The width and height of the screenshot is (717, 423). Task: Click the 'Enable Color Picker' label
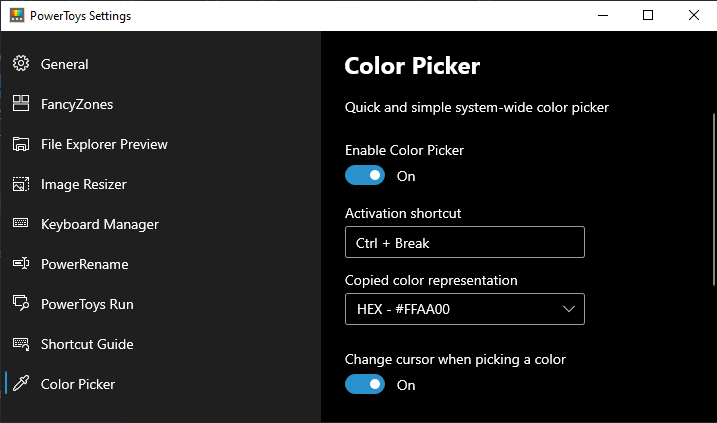coord(404,150)
